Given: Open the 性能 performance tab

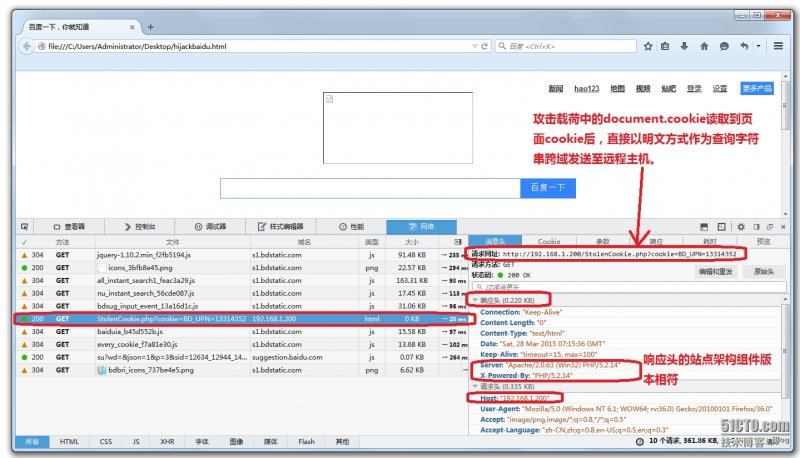Looking at the screenshot, I should pyautogui.click(x=351, y=226).
